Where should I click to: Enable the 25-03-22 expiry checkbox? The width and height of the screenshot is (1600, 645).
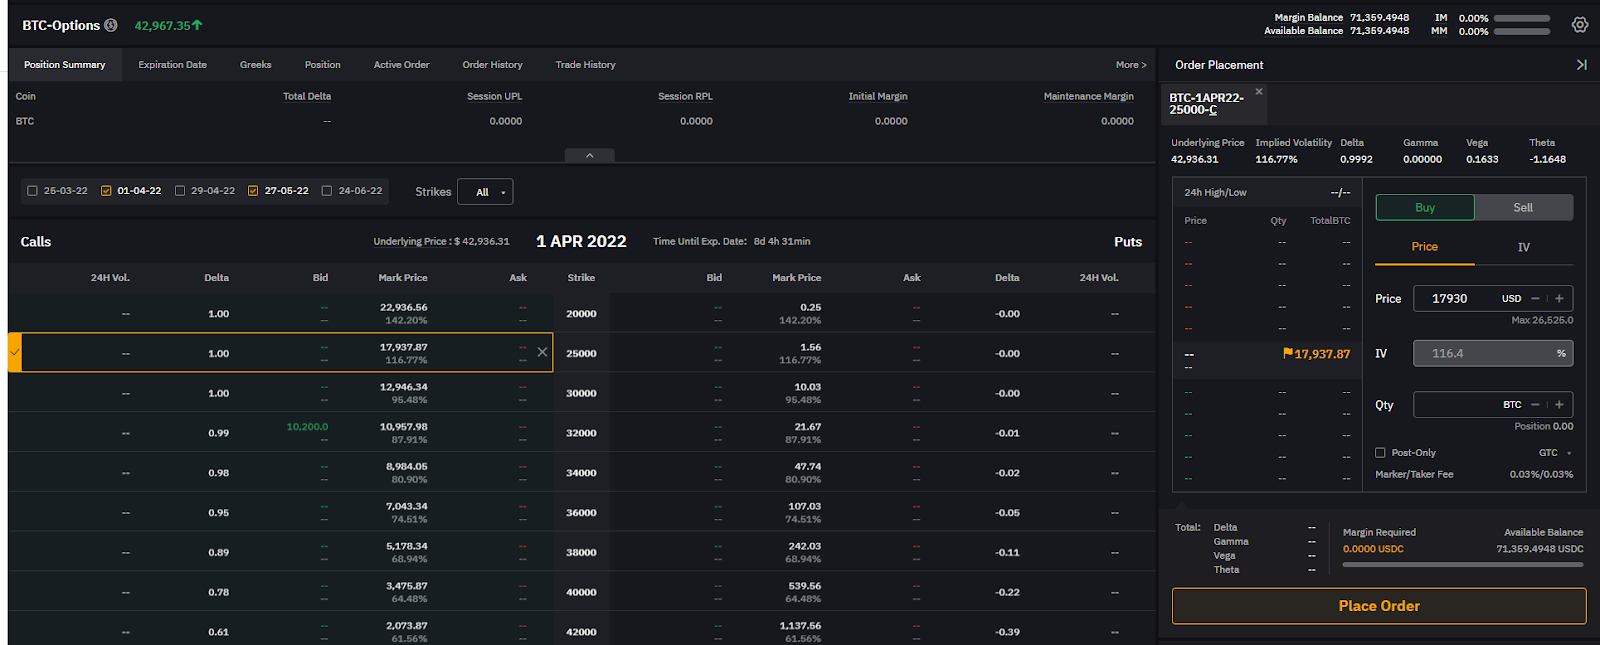click(x=33, y=191)
